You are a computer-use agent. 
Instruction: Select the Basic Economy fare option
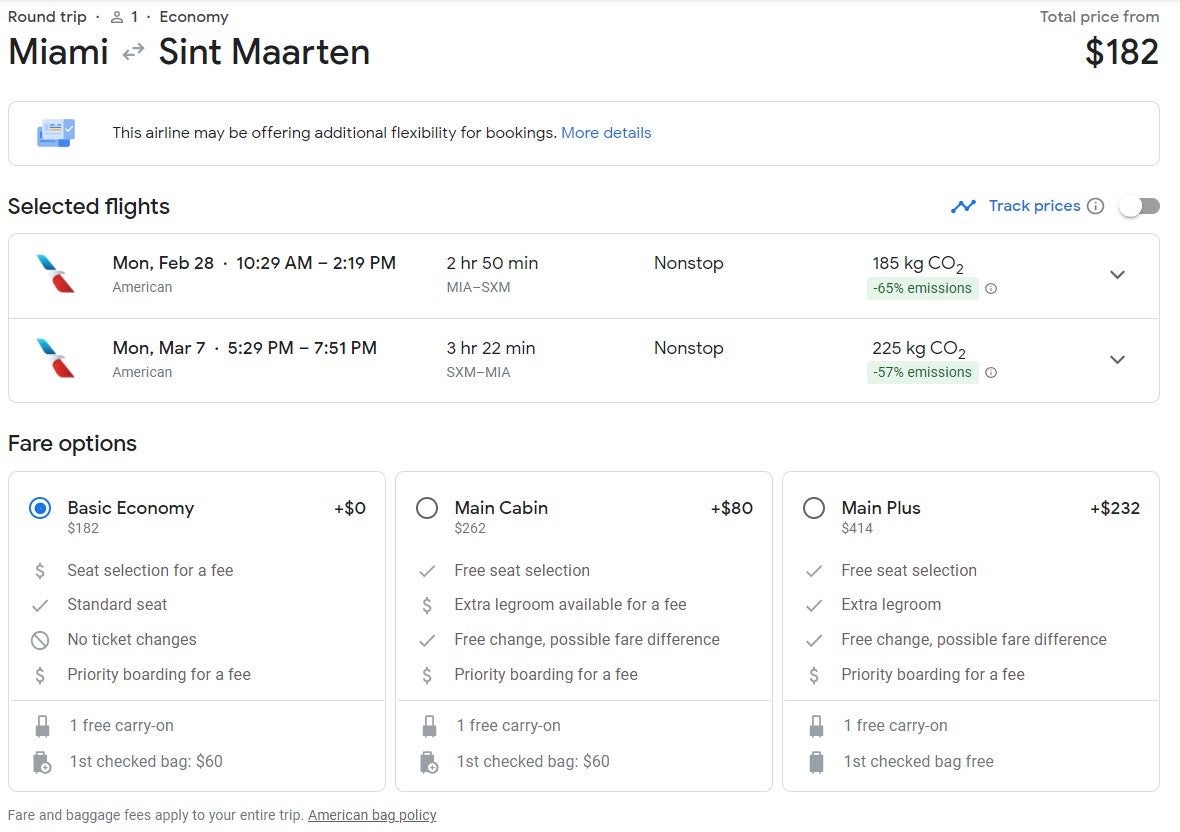40,508
